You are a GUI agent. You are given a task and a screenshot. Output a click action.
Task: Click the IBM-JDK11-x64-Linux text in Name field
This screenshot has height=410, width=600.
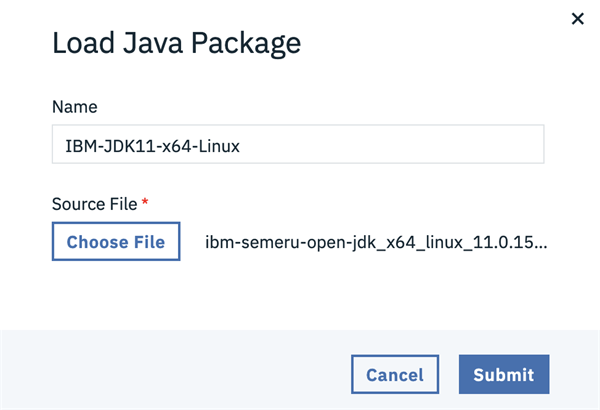click(147, 145)
